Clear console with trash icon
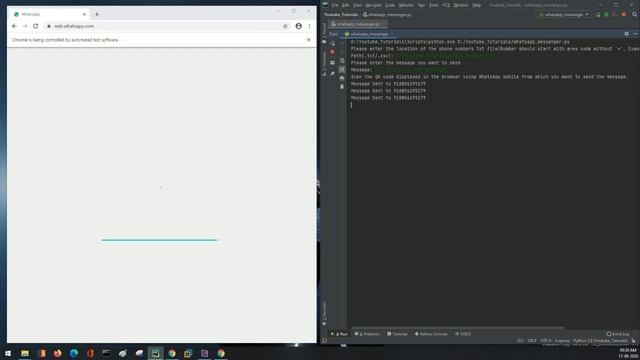640x360 pixels. pyautogui.click(x=342, y=87)
